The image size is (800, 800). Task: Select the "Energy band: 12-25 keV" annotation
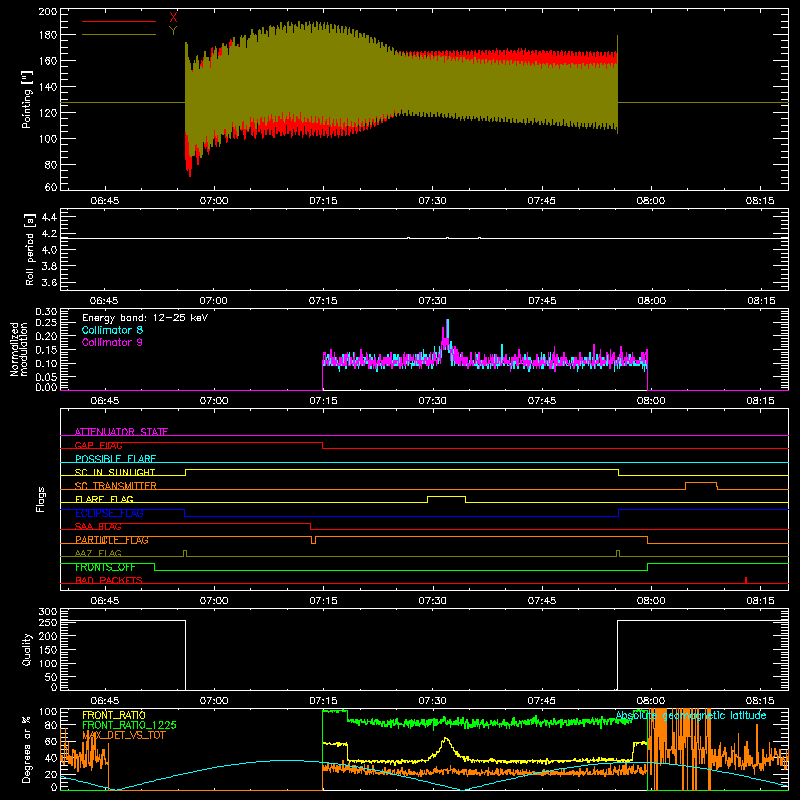point(145,318)
